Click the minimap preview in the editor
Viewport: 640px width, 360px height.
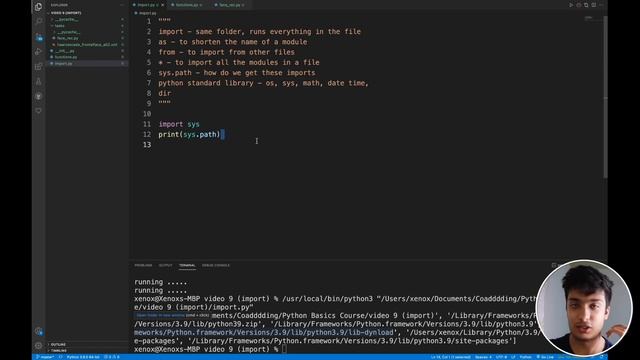click(588, 18)
